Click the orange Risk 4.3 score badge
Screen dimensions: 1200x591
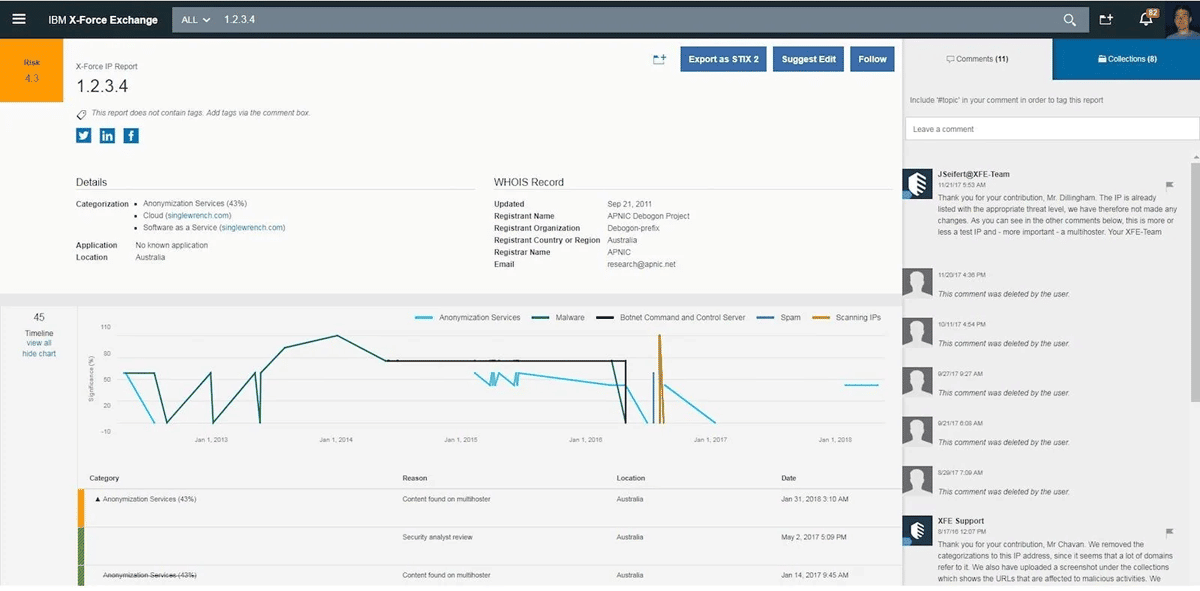(x=32, y=70)
